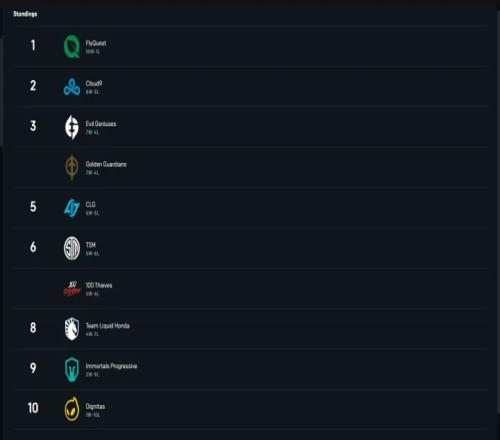The image size is (500, 440).
Task: Click the left side scrollbar thumb
Action: [1, 92]
